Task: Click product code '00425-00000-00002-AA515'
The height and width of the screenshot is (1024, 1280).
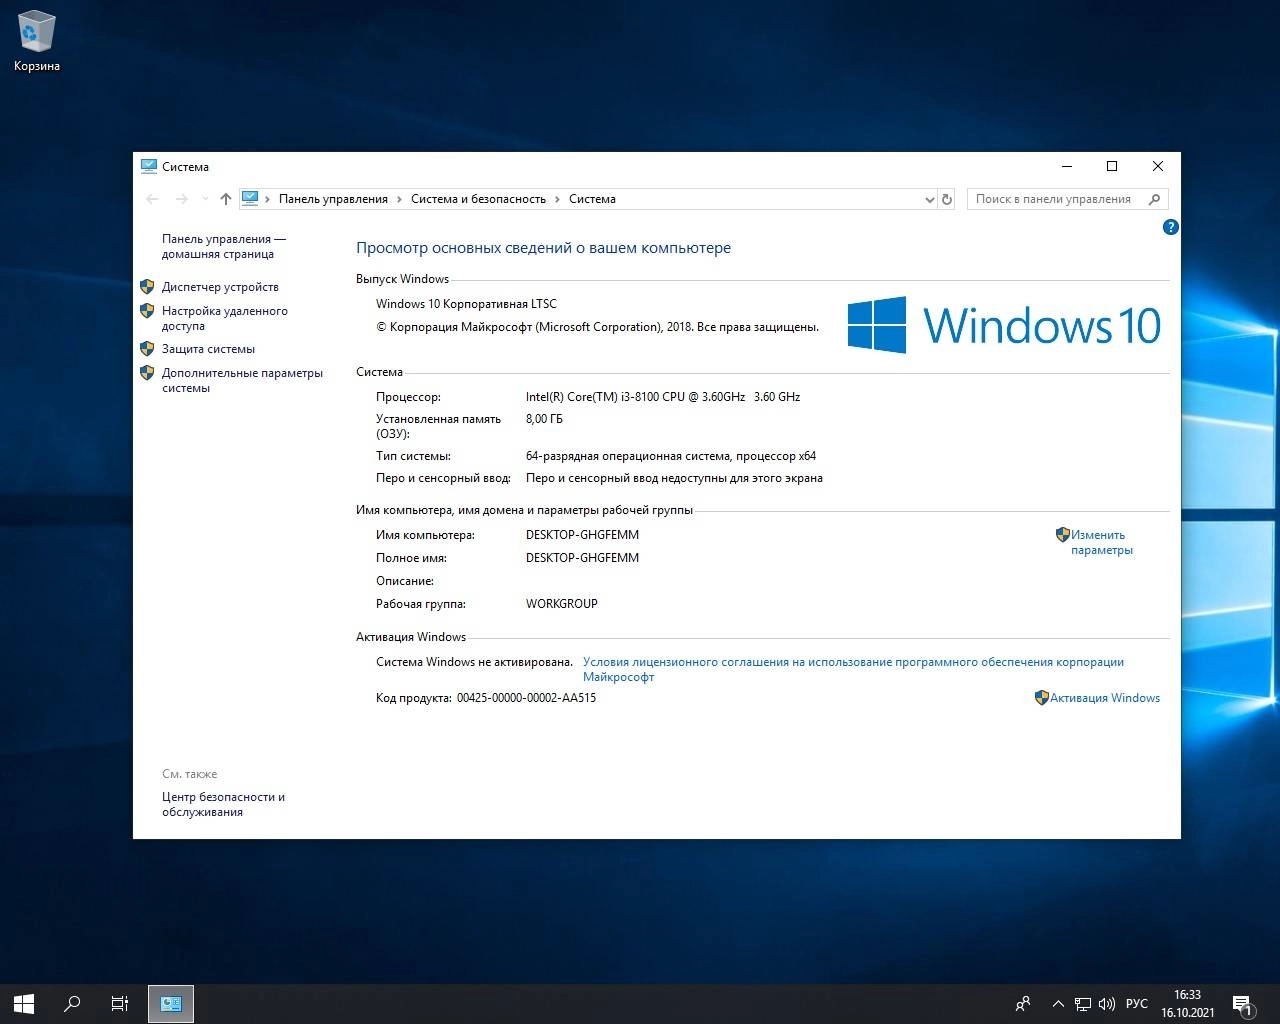Action: (x=526, y=698)
